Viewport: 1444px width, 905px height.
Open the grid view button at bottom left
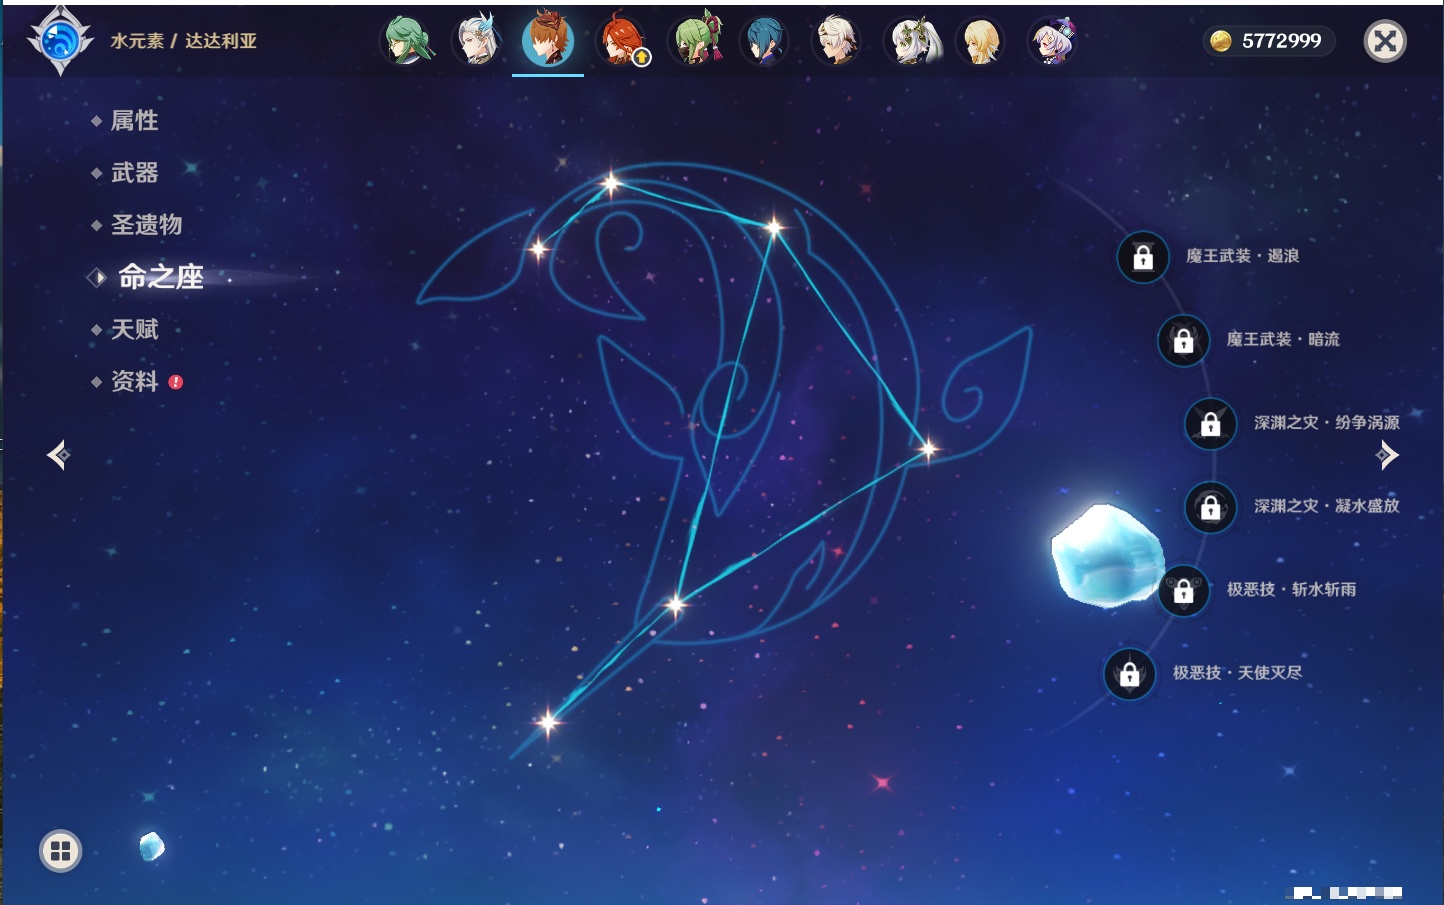coord(60,851)
